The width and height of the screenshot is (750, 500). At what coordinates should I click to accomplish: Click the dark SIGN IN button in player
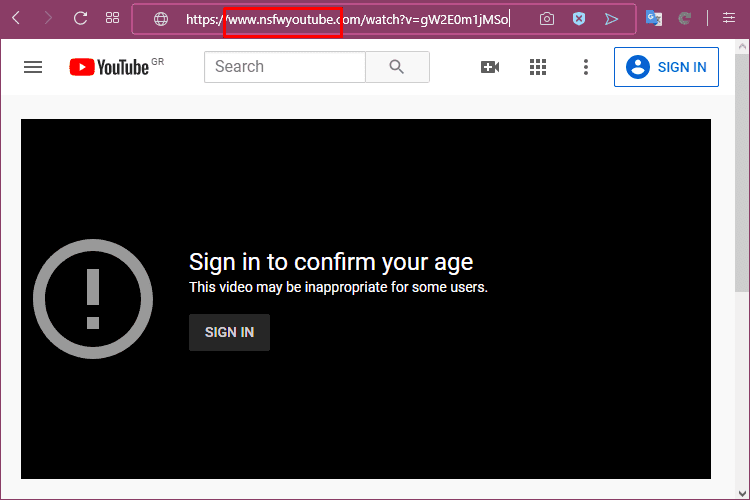[x=229, y=333]
